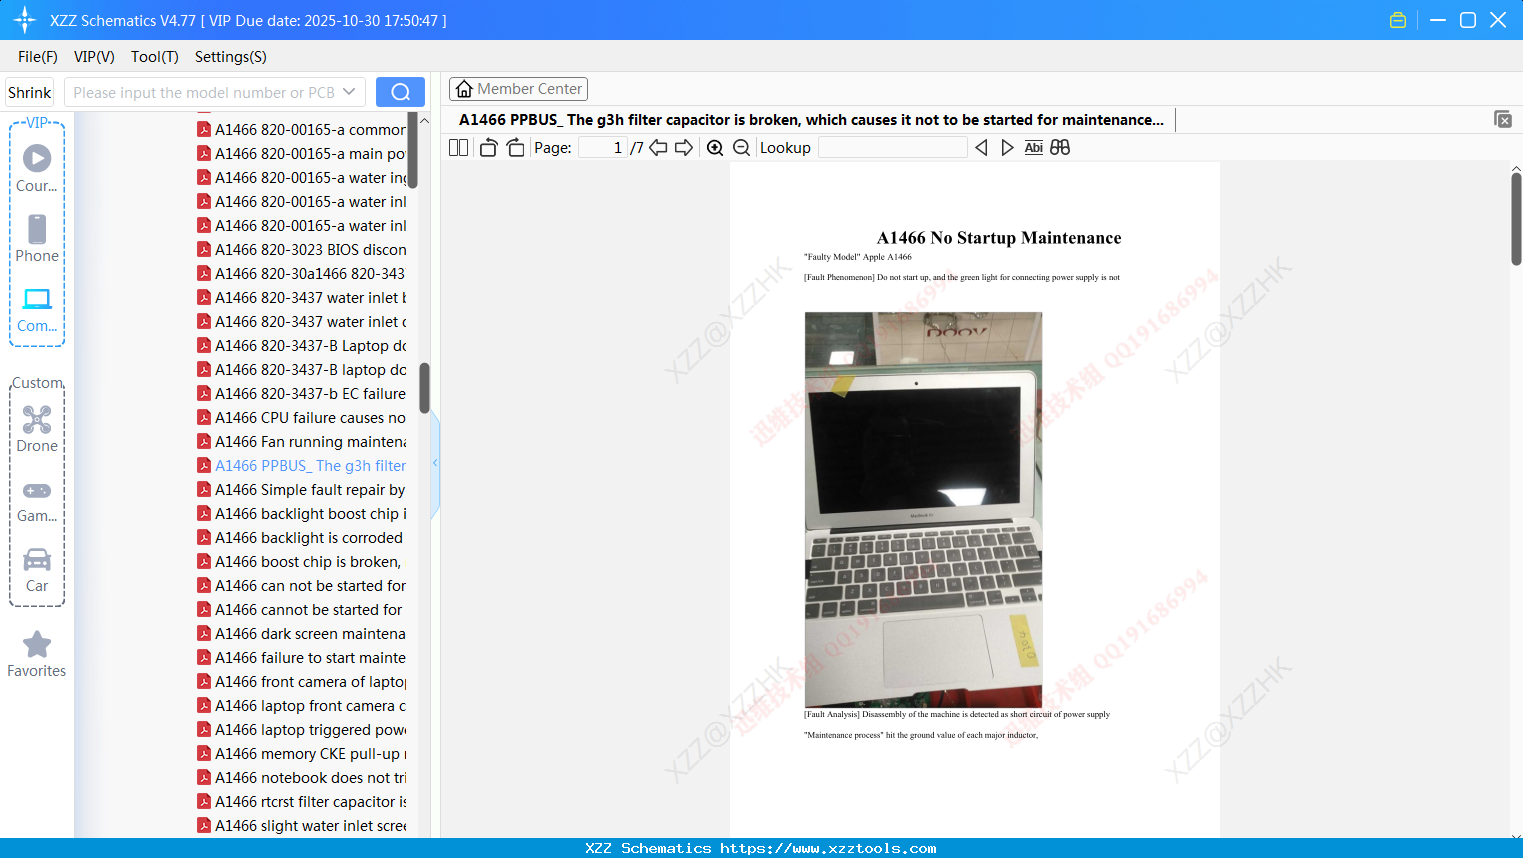Open the Tool(T) menu
Screen dimensions: 1523x858
click(x=155, y=57)
